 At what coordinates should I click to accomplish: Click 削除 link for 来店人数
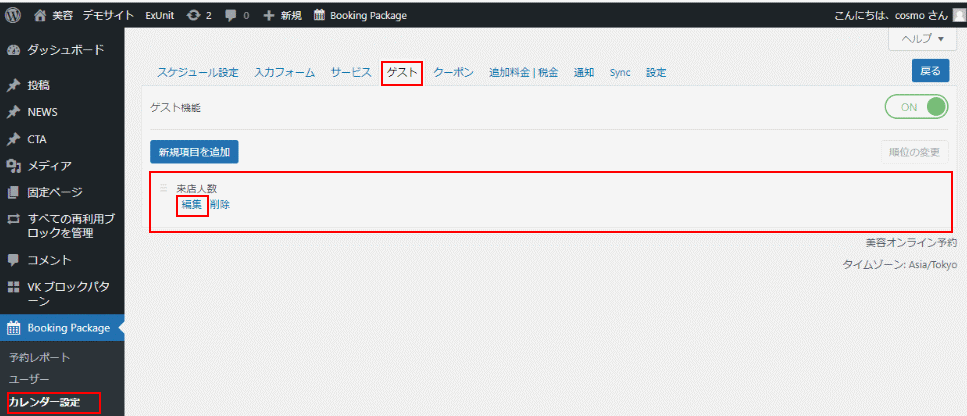(220, 205)
